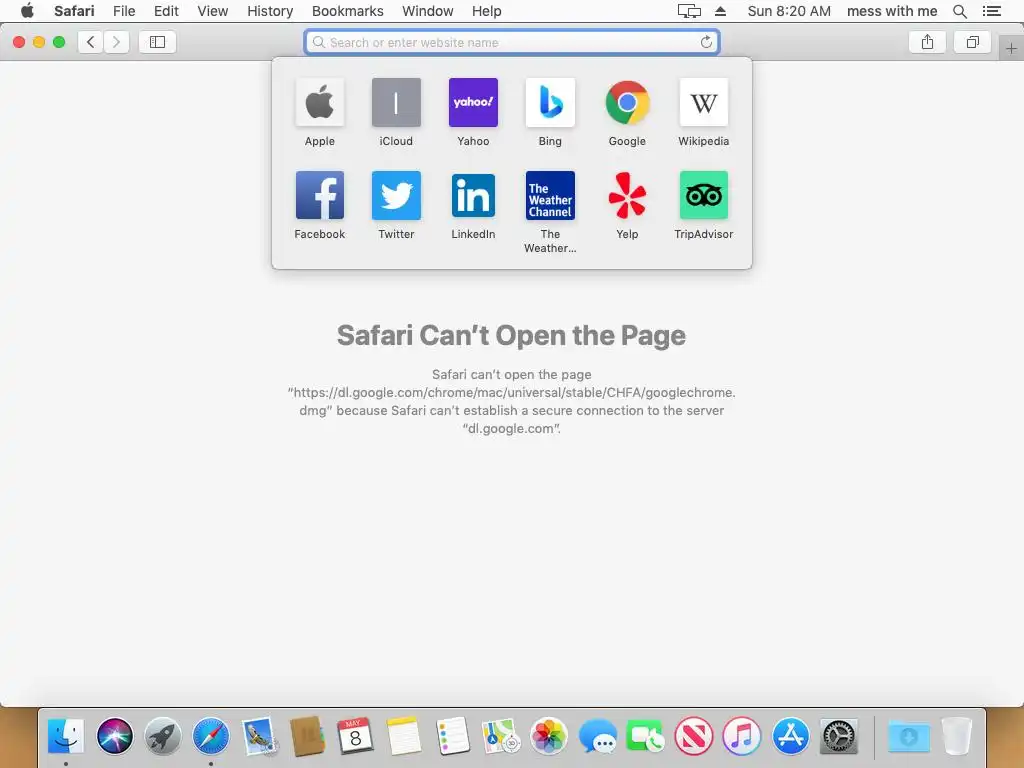This screenshot has width=1024, height=768.
Task: Open the Edit menu
Action: tap(166, 11)
